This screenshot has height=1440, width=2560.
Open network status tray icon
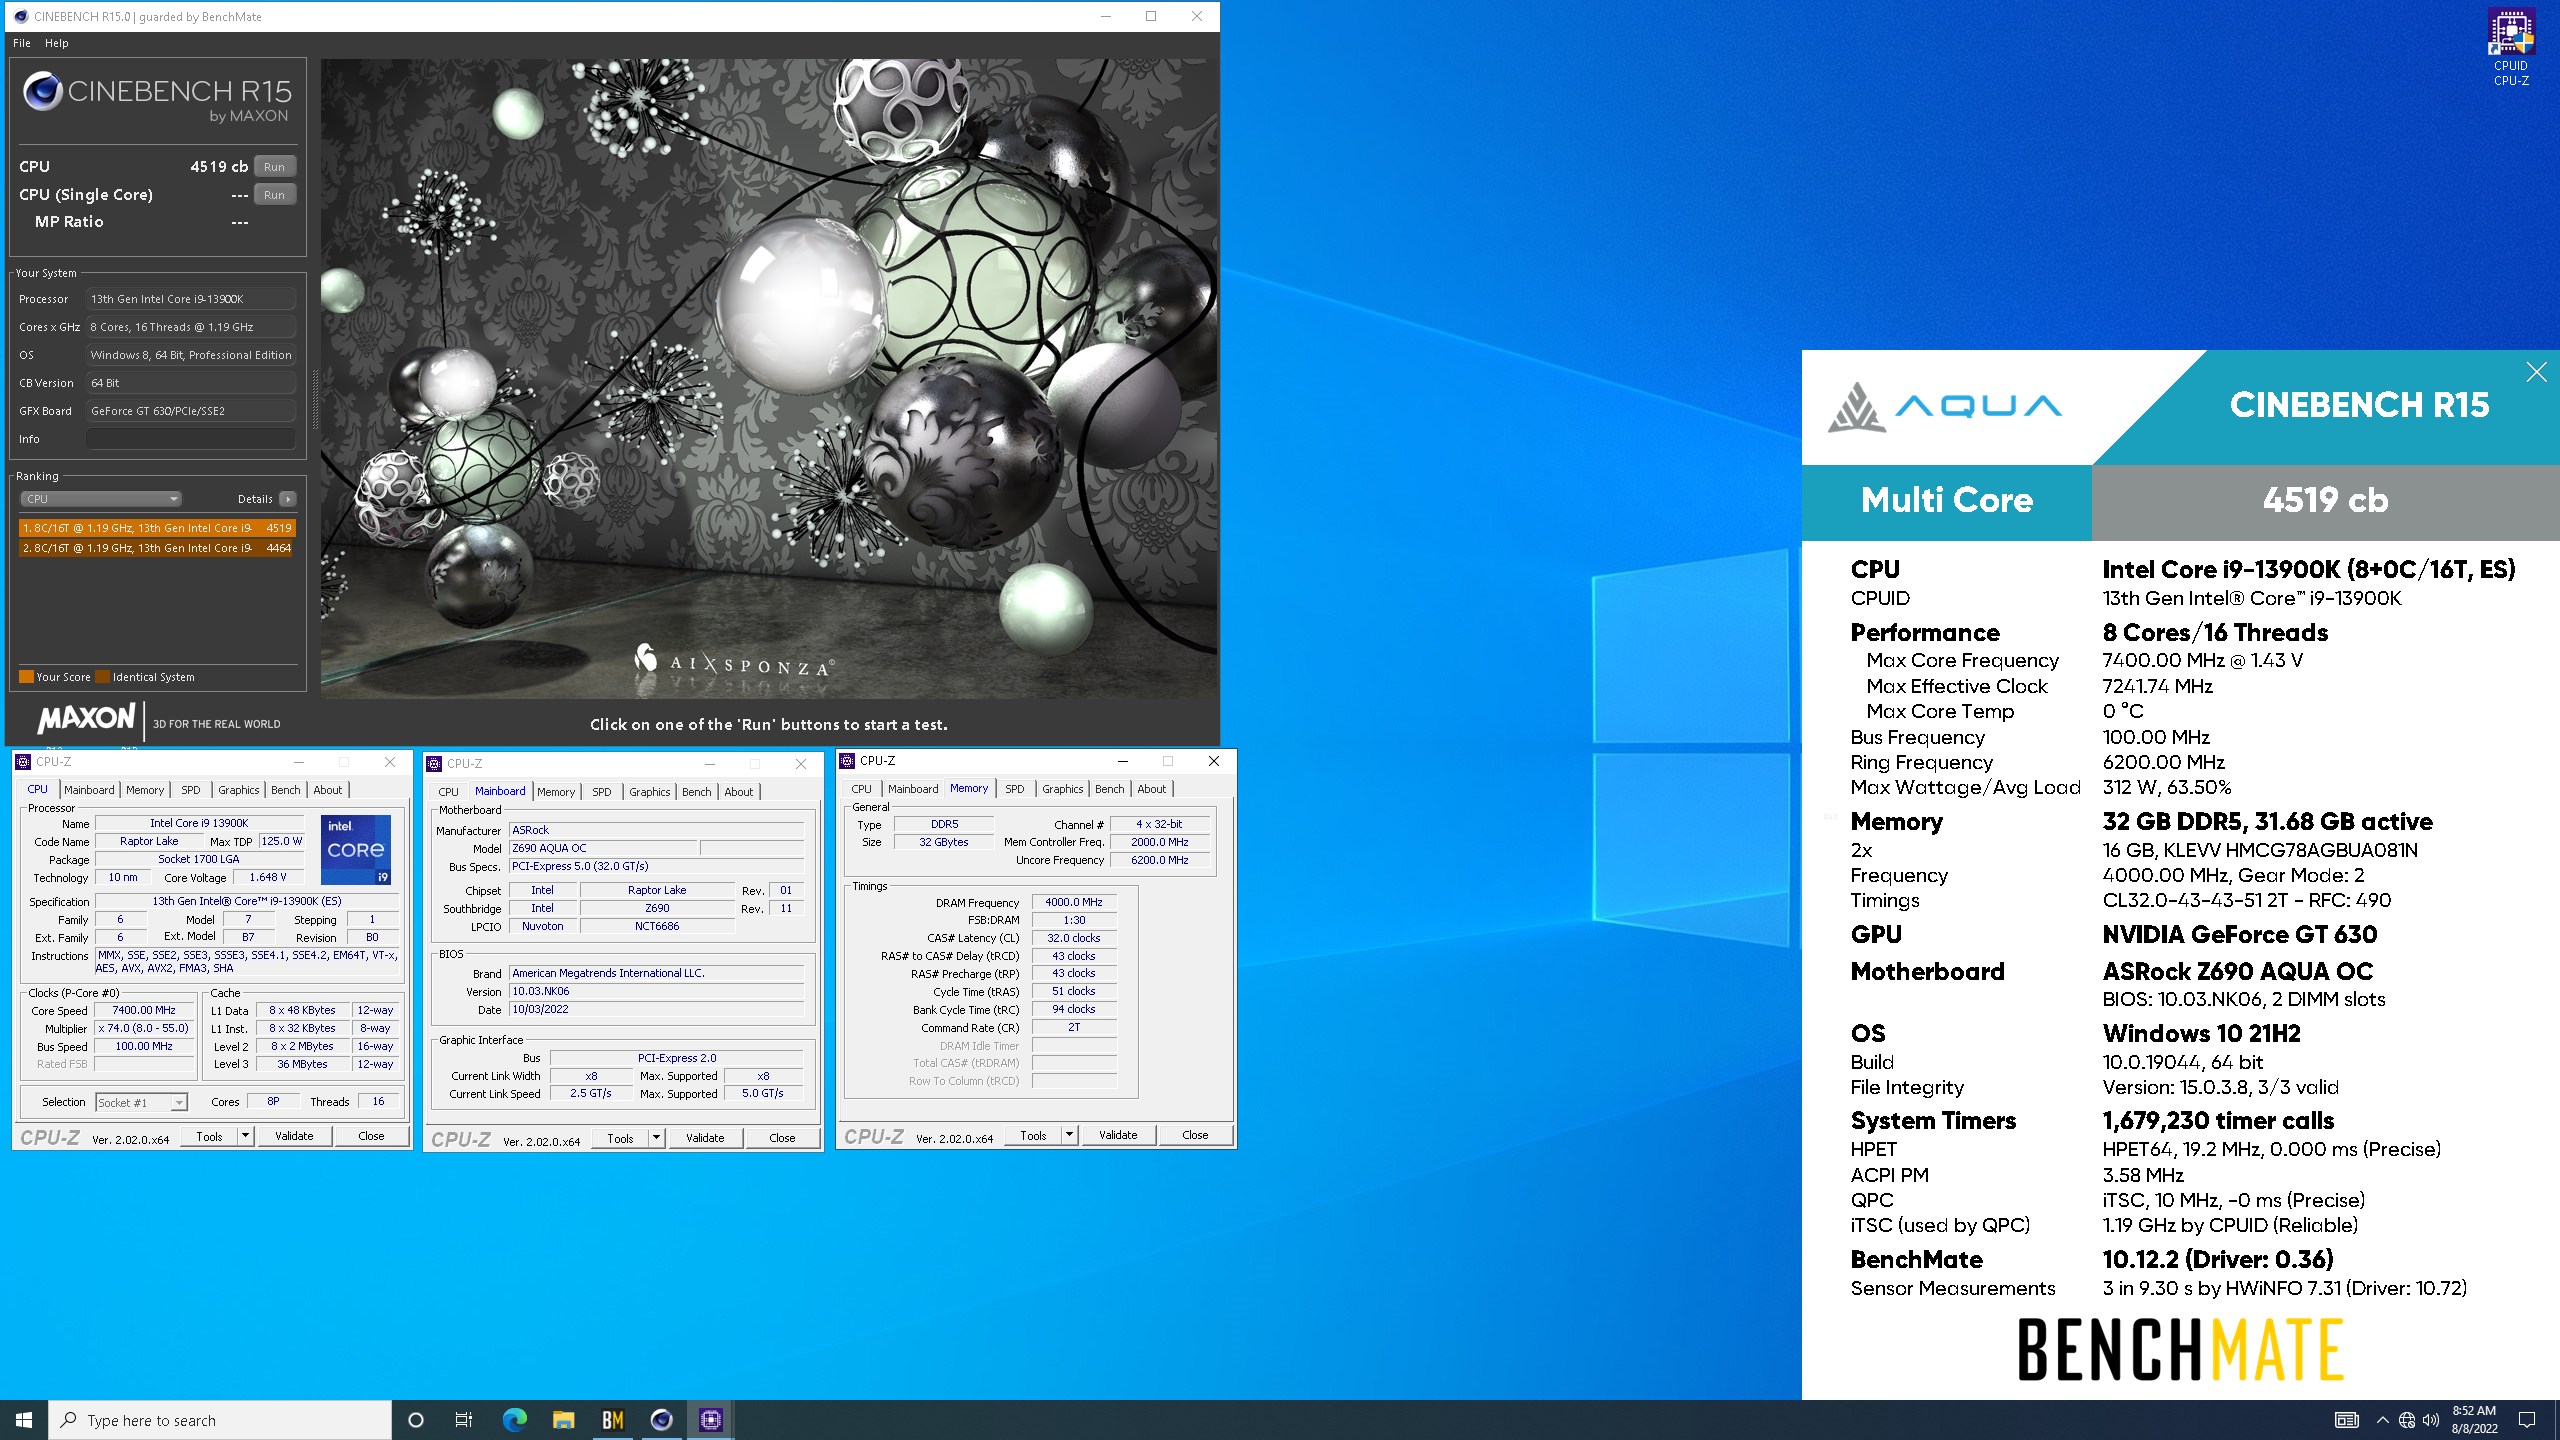2407,1420
